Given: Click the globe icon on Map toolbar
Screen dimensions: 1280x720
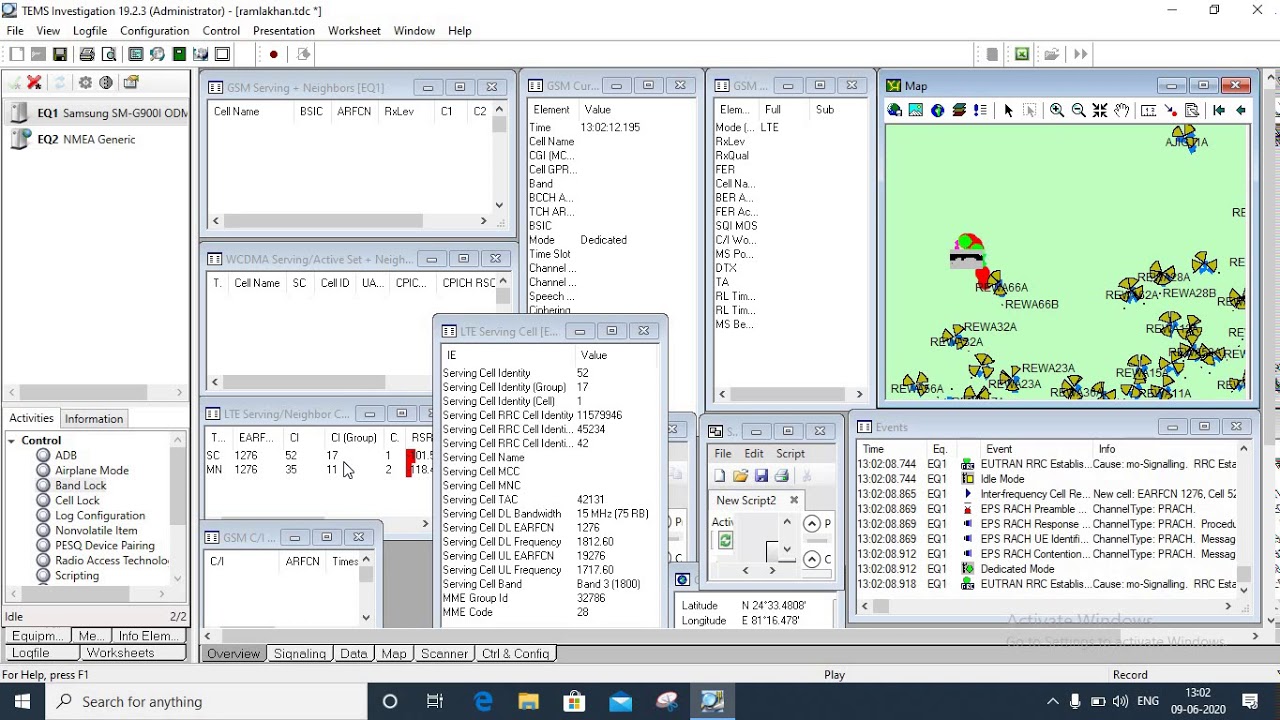Looking at the screenshot, I should (937, 111).
